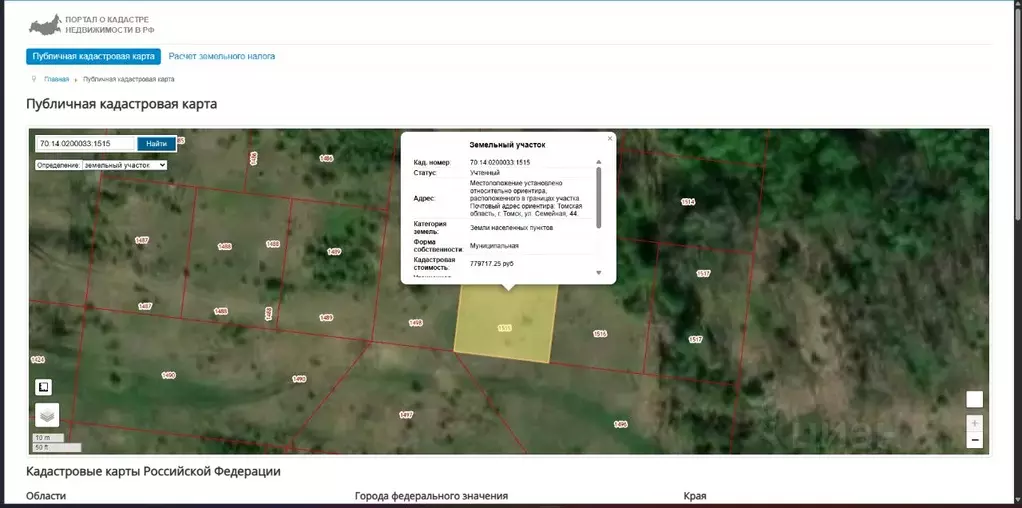Open the parcel type 'земельный участок' dropdown

pyautogui.click(x=124, y=165)
